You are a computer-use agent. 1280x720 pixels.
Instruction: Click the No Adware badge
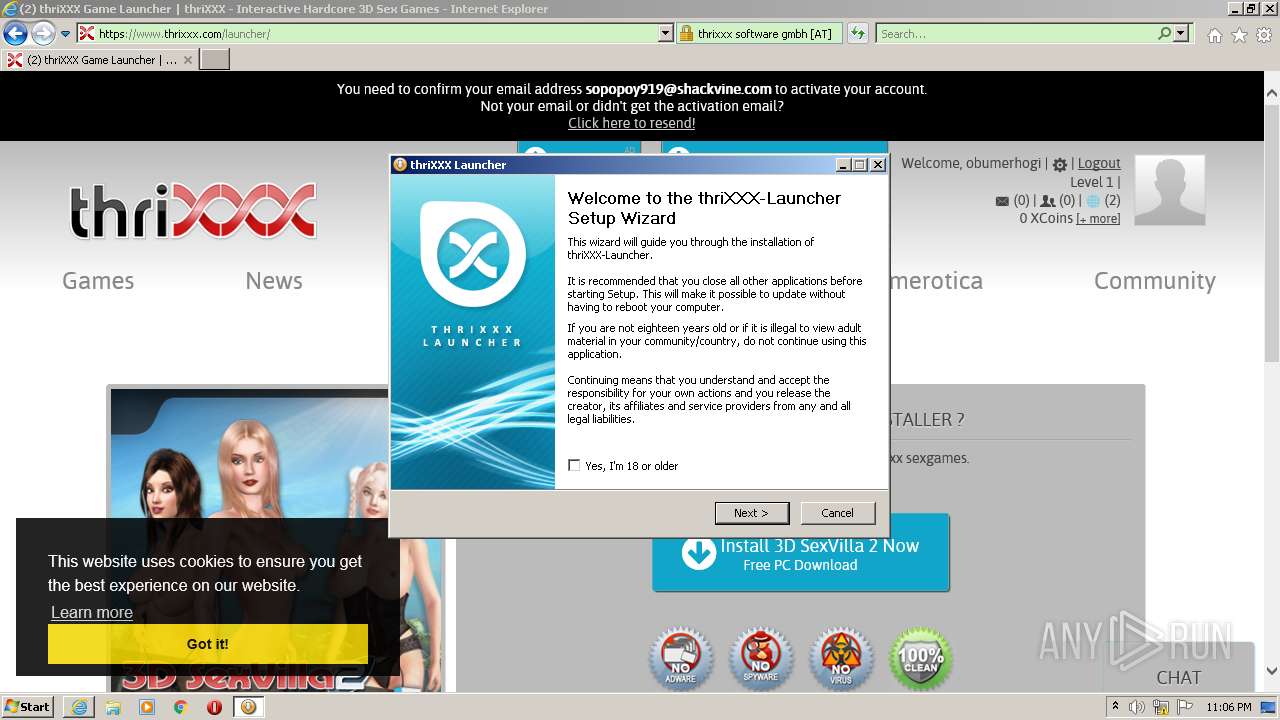pyautogui.click(x=681, y=659)
